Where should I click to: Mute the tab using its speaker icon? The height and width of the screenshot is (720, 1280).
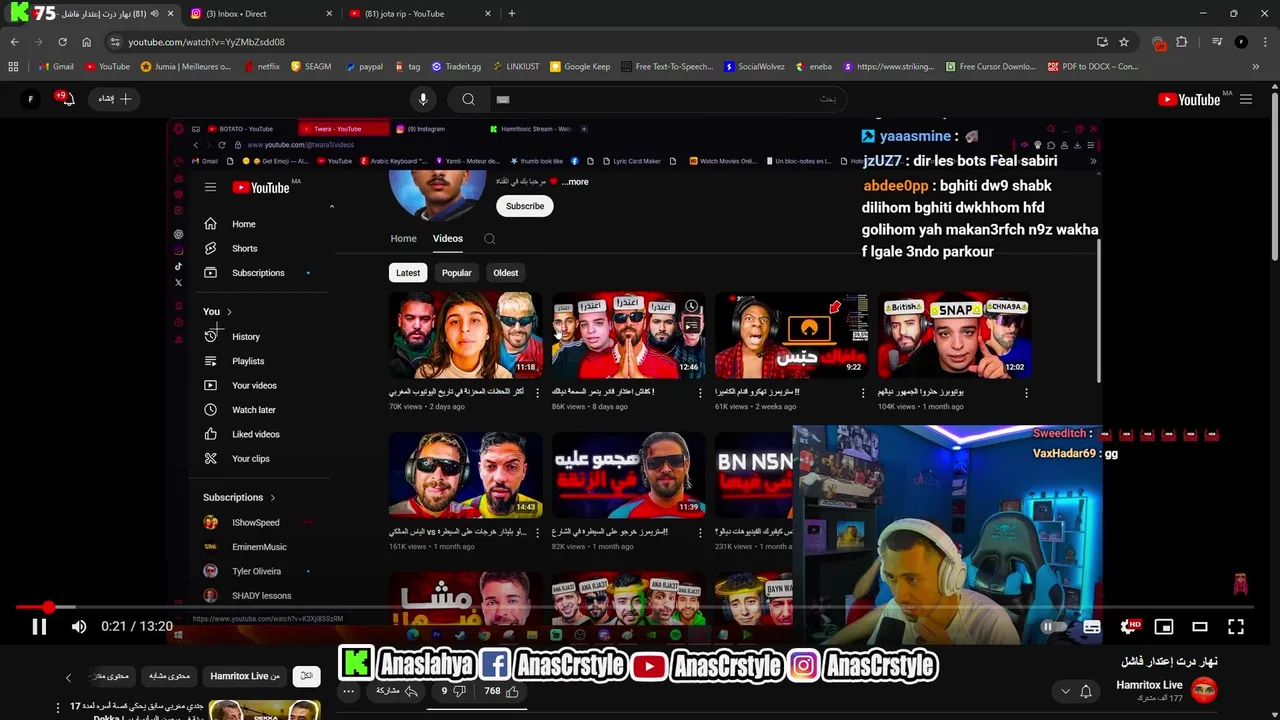(155, 14)
